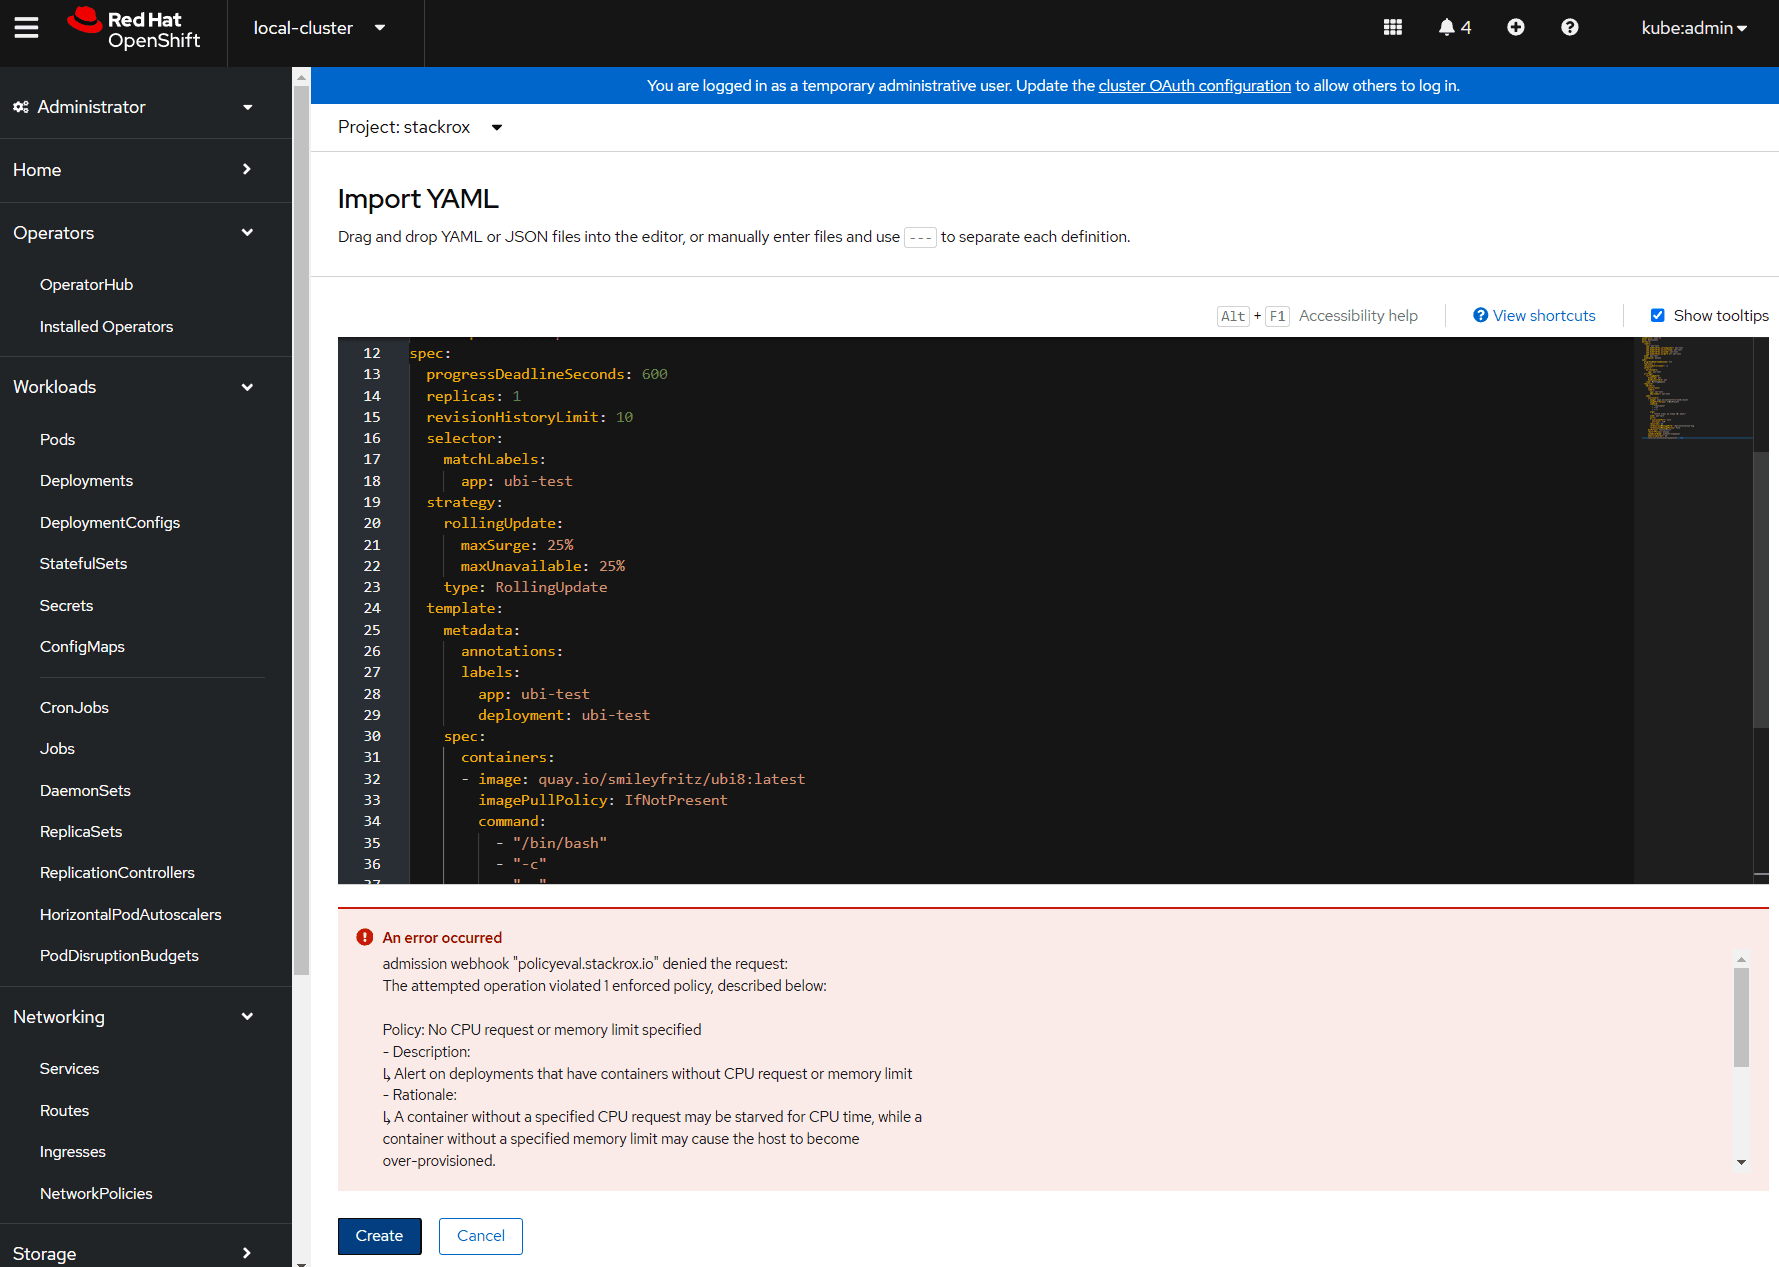This screenshot has width=1779, height=1267.
Task: Open the Project: stackrox selector
Action: [420, 127]
